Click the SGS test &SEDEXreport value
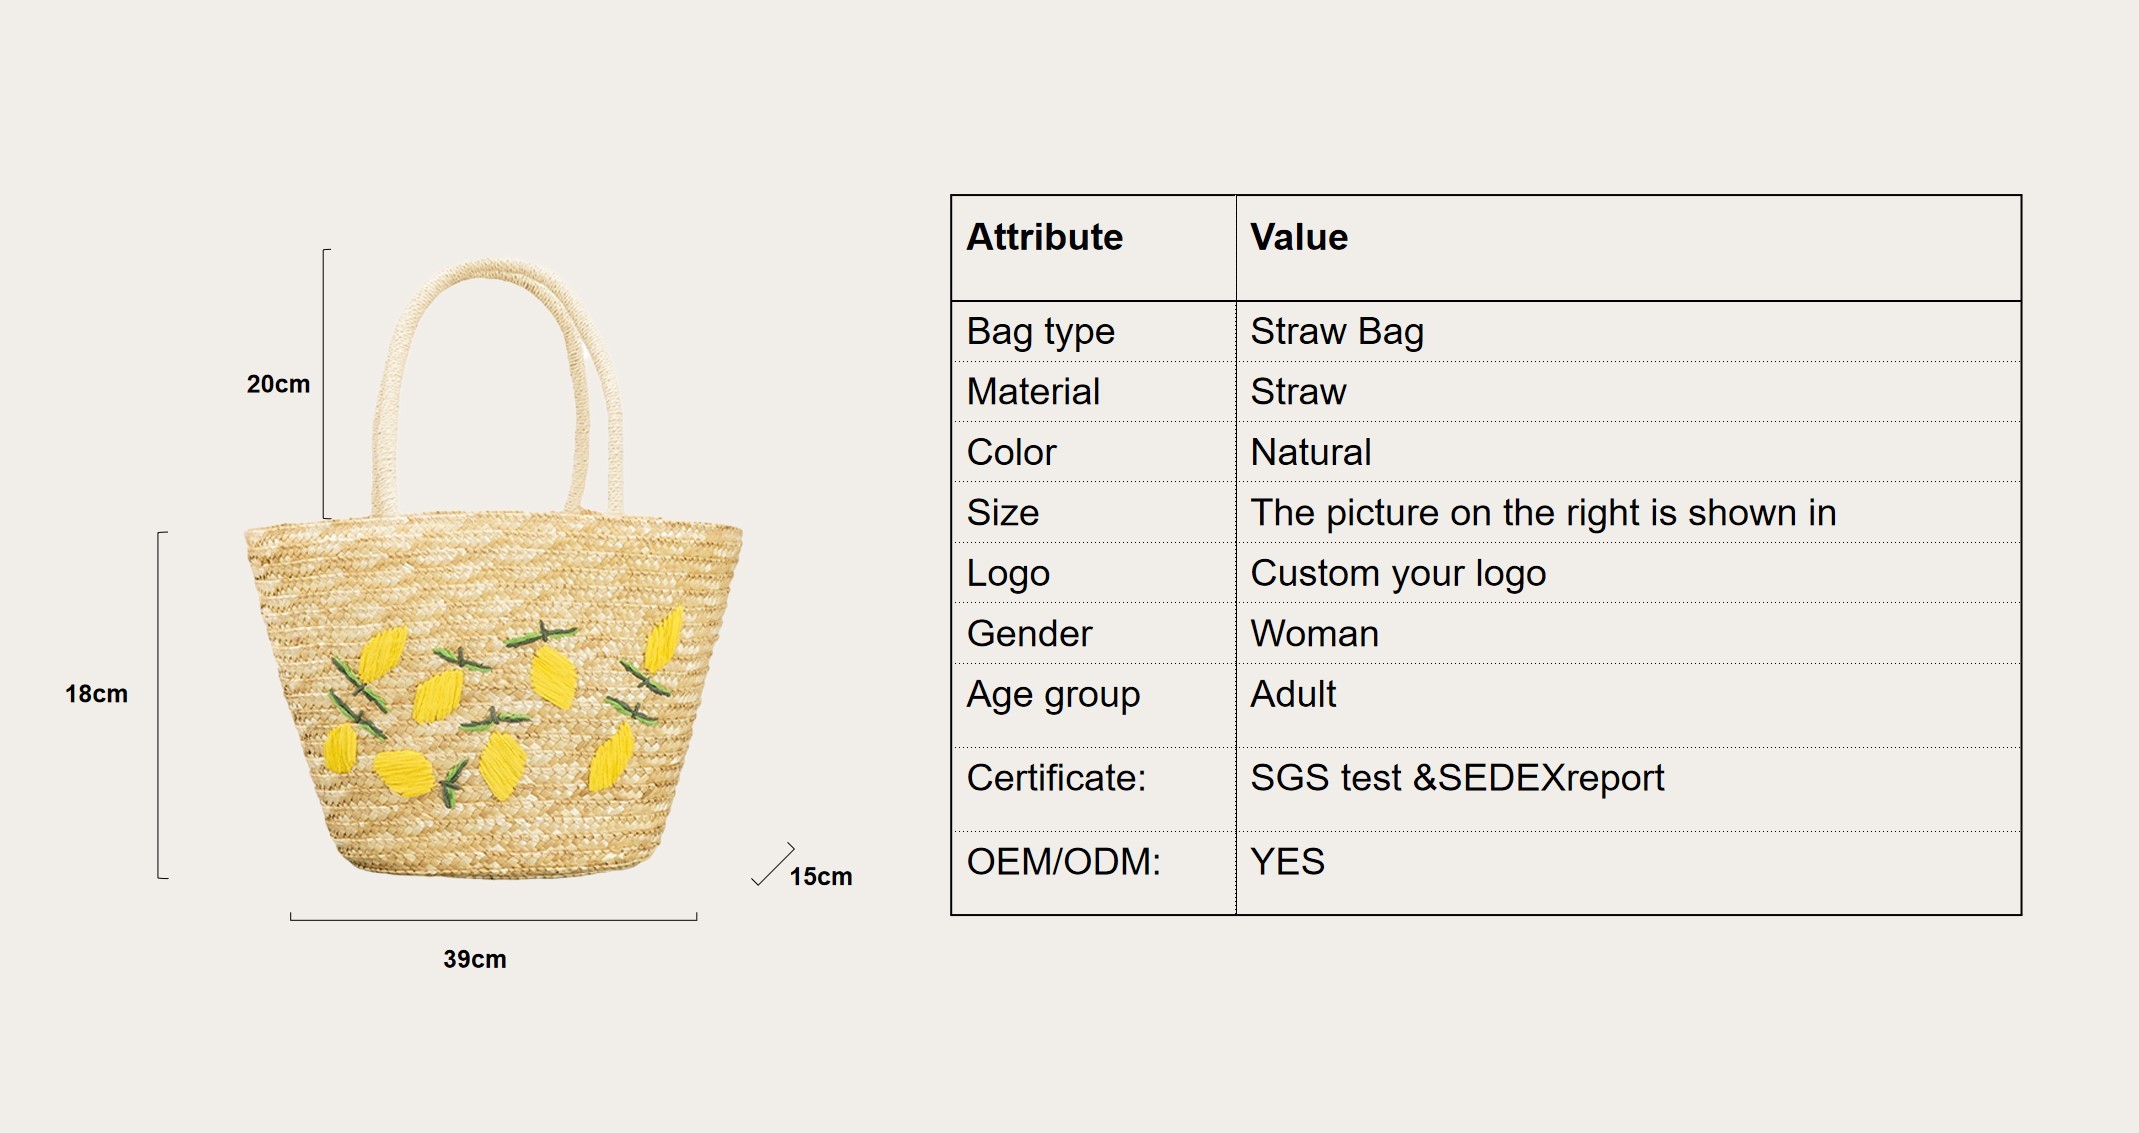 (x=1457, y=778)
